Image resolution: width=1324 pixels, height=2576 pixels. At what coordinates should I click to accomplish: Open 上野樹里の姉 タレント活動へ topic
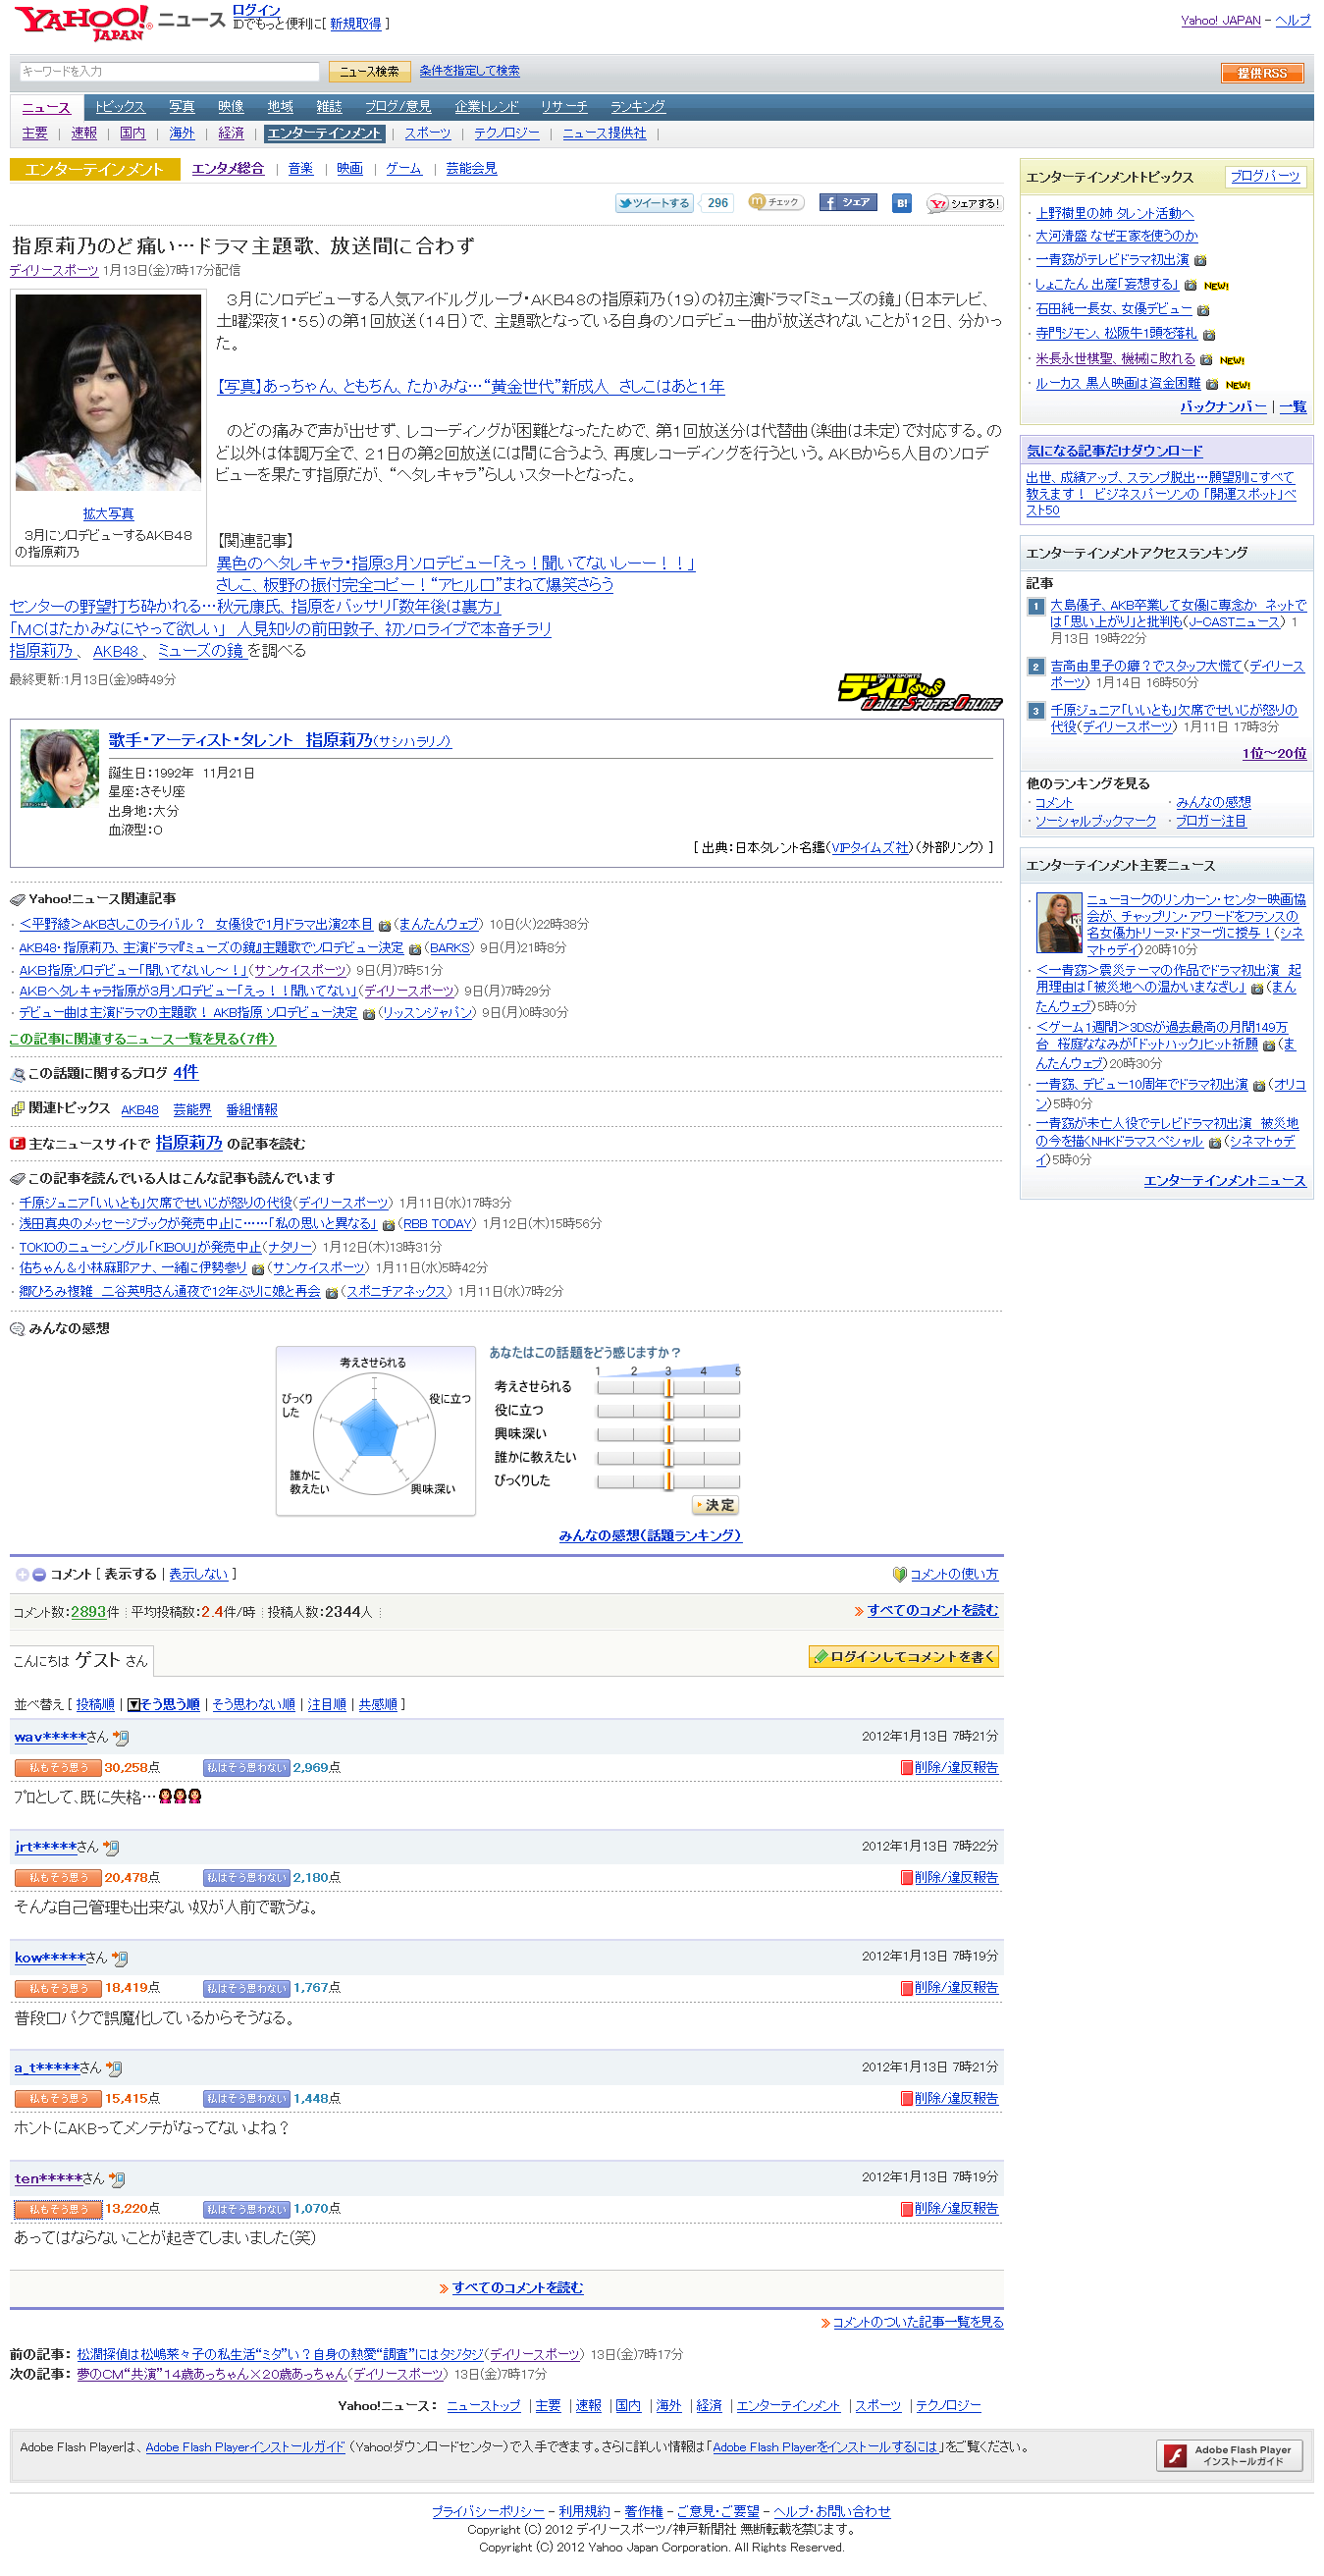1114,214
